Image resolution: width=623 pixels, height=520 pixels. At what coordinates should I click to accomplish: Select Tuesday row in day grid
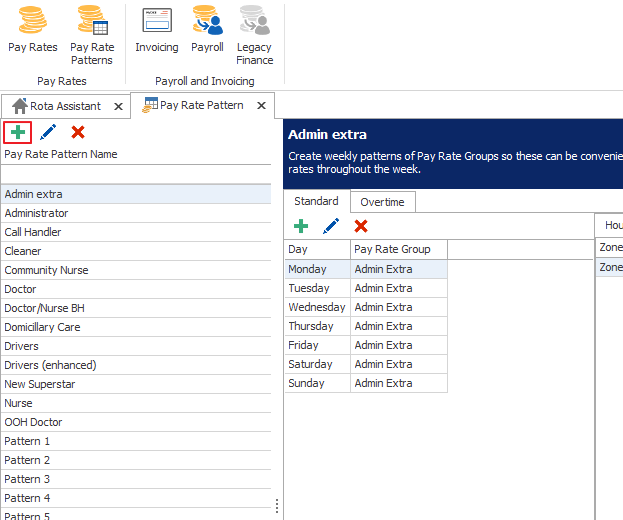366,288
